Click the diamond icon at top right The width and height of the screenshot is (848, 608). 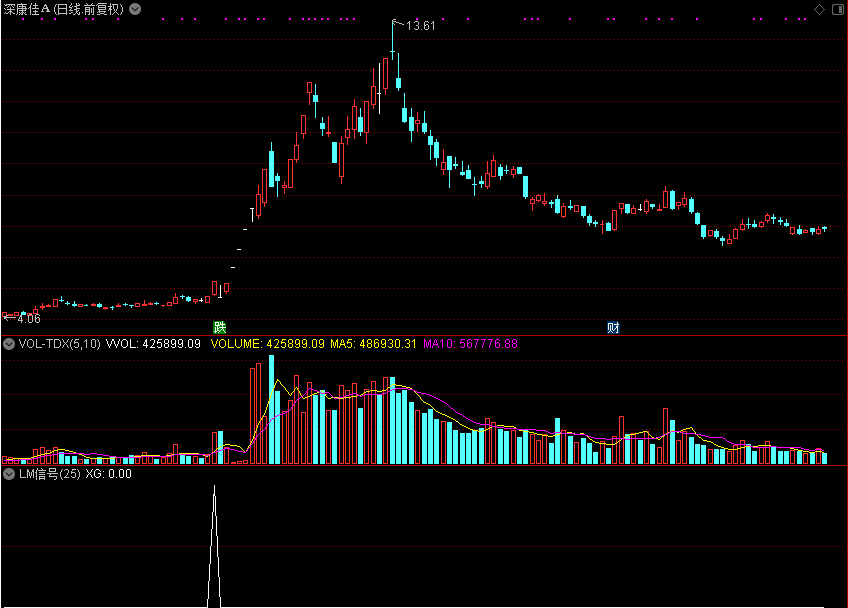[819, 9]
